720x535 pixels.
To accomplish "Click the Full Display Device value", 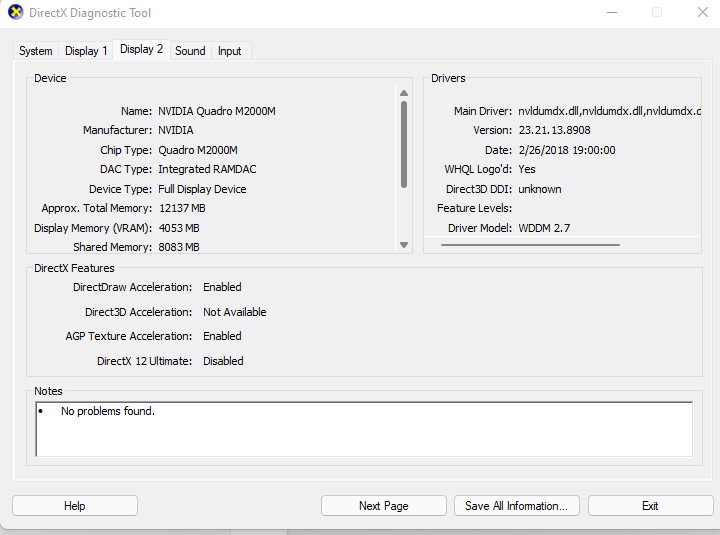I will [202, 189].
